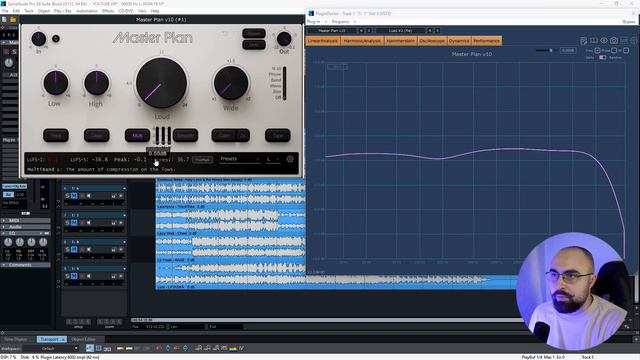Mute the fourth track with M button
This screenshot has width=640, height=360.
pos(74,276)
